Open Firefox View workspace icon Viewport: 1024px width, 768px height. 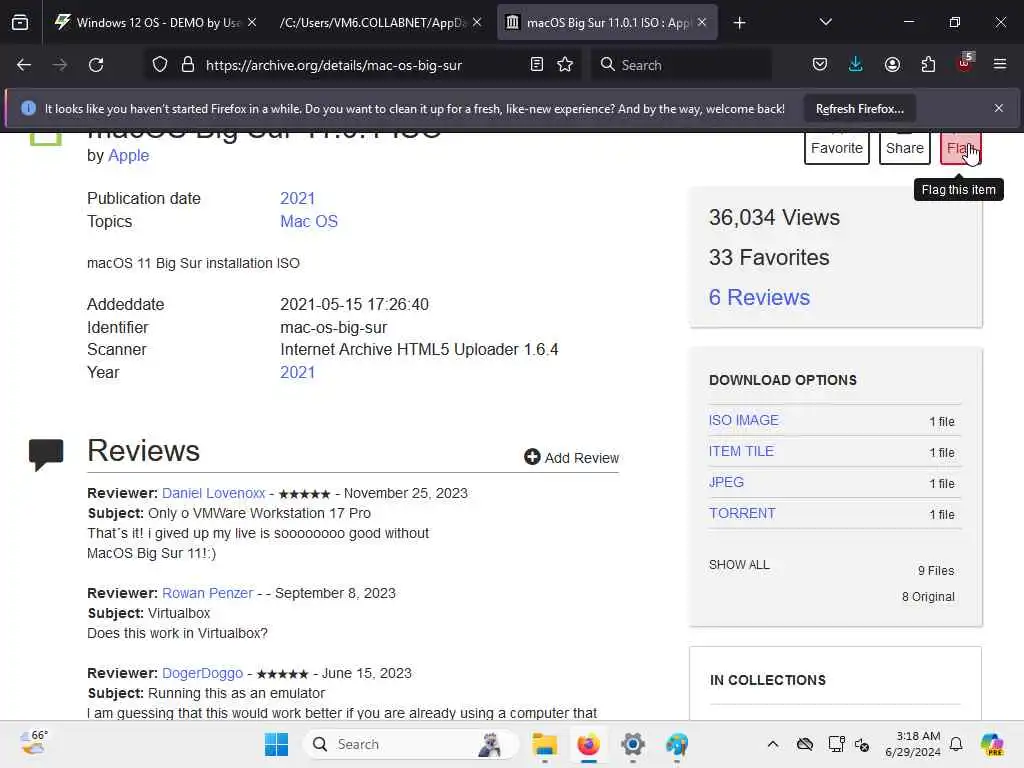(20, 22)
